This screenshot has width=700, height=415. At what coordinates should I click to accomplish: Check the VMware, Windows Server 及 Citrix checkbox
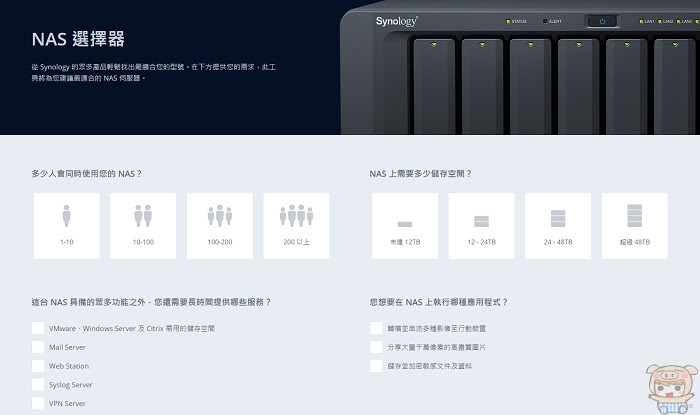(x=38, y=328)
